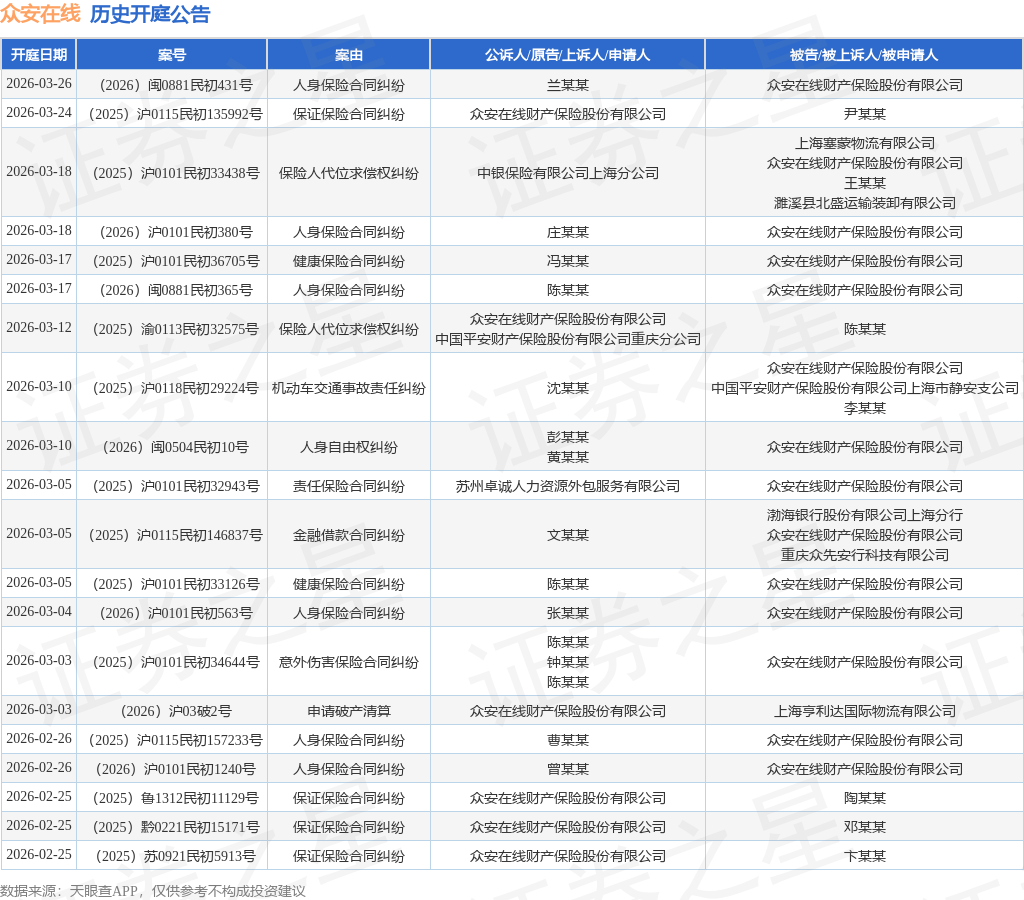Select case number (2025)沪0101民初36705号

pos(176,261)
